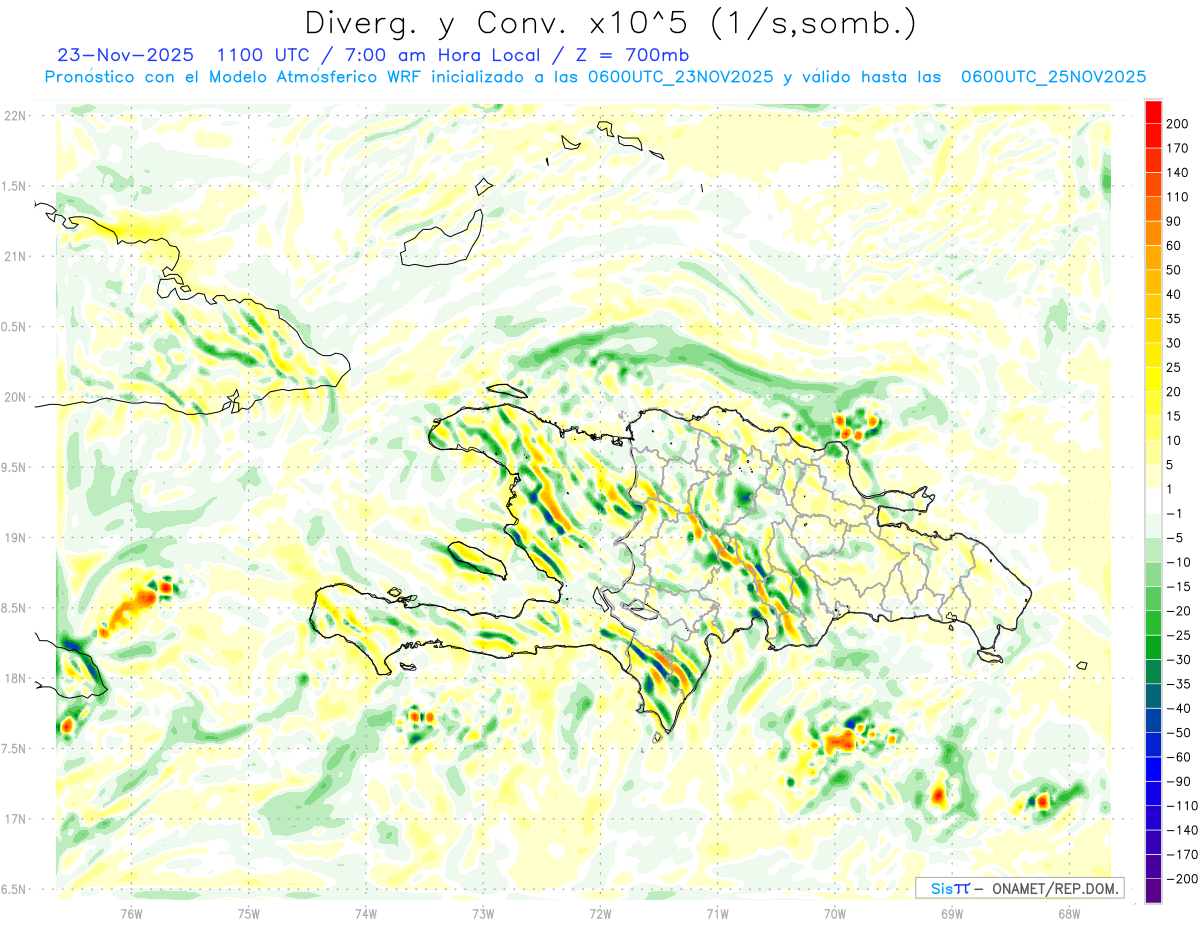
Task: Click the '69W' longitude label
Action: pos(951,913)
